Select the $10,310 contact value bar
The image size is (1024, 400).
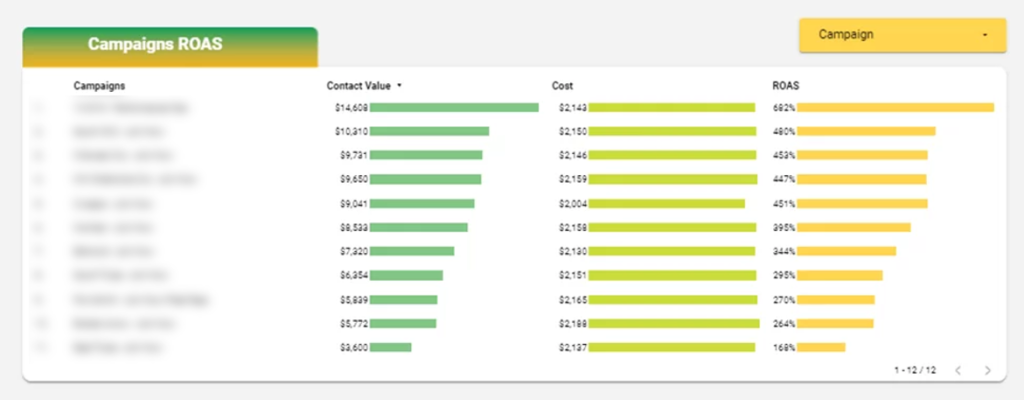click(x=429, y=131)
